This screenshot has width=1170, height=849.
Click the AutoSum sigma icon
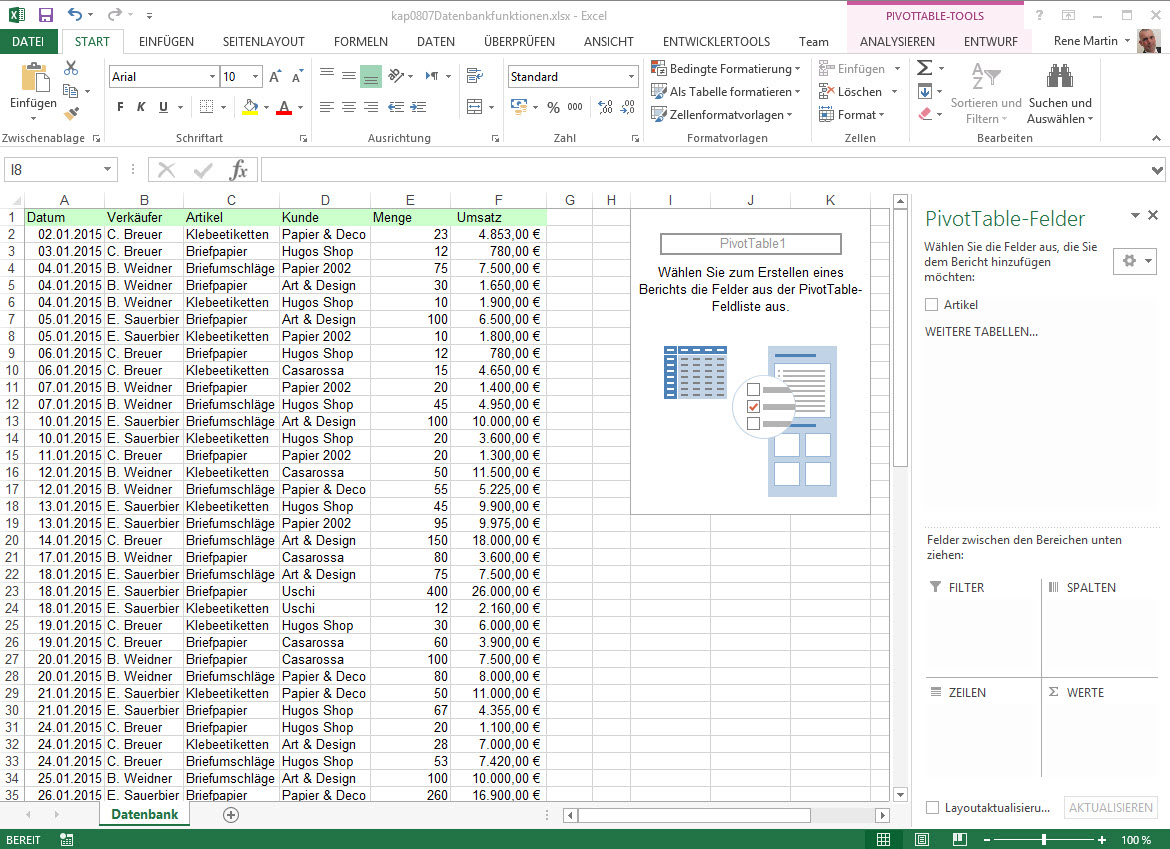tap(924, 68)
